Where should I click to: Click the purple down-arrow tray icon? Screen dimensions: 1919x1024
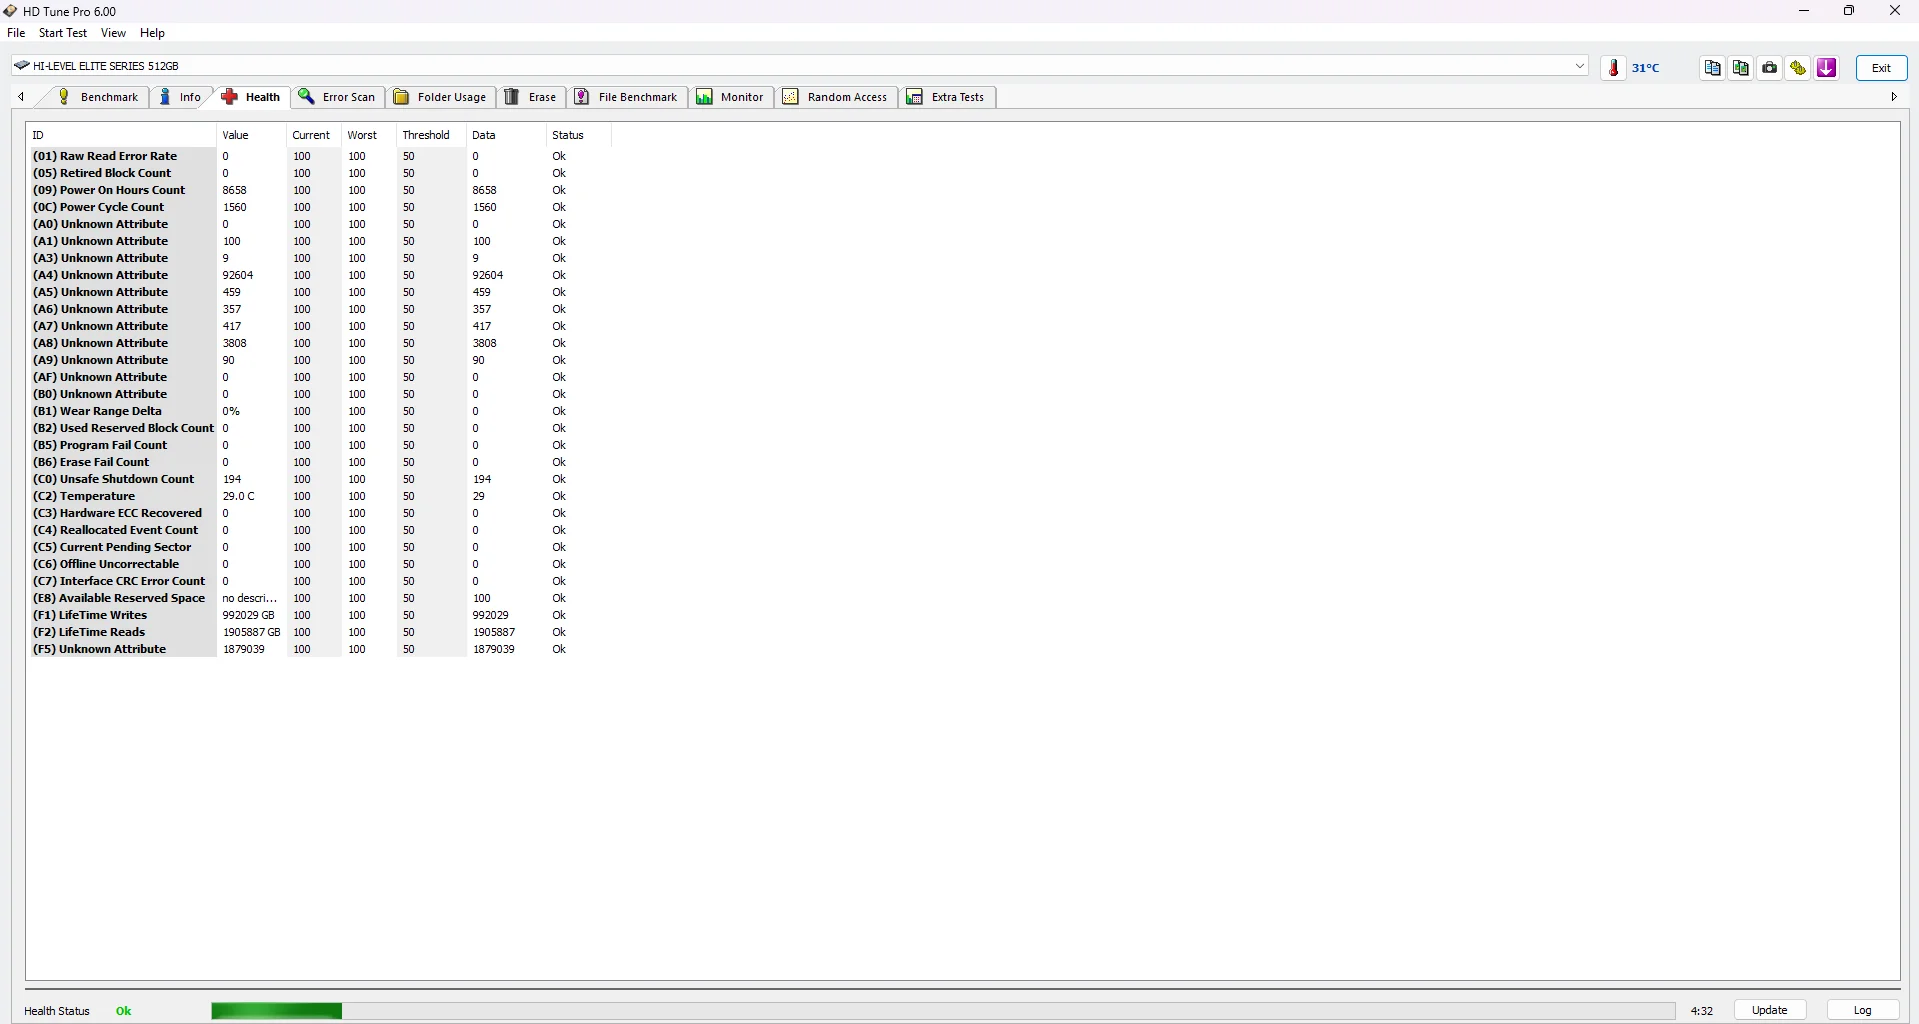pos(1827,68)
